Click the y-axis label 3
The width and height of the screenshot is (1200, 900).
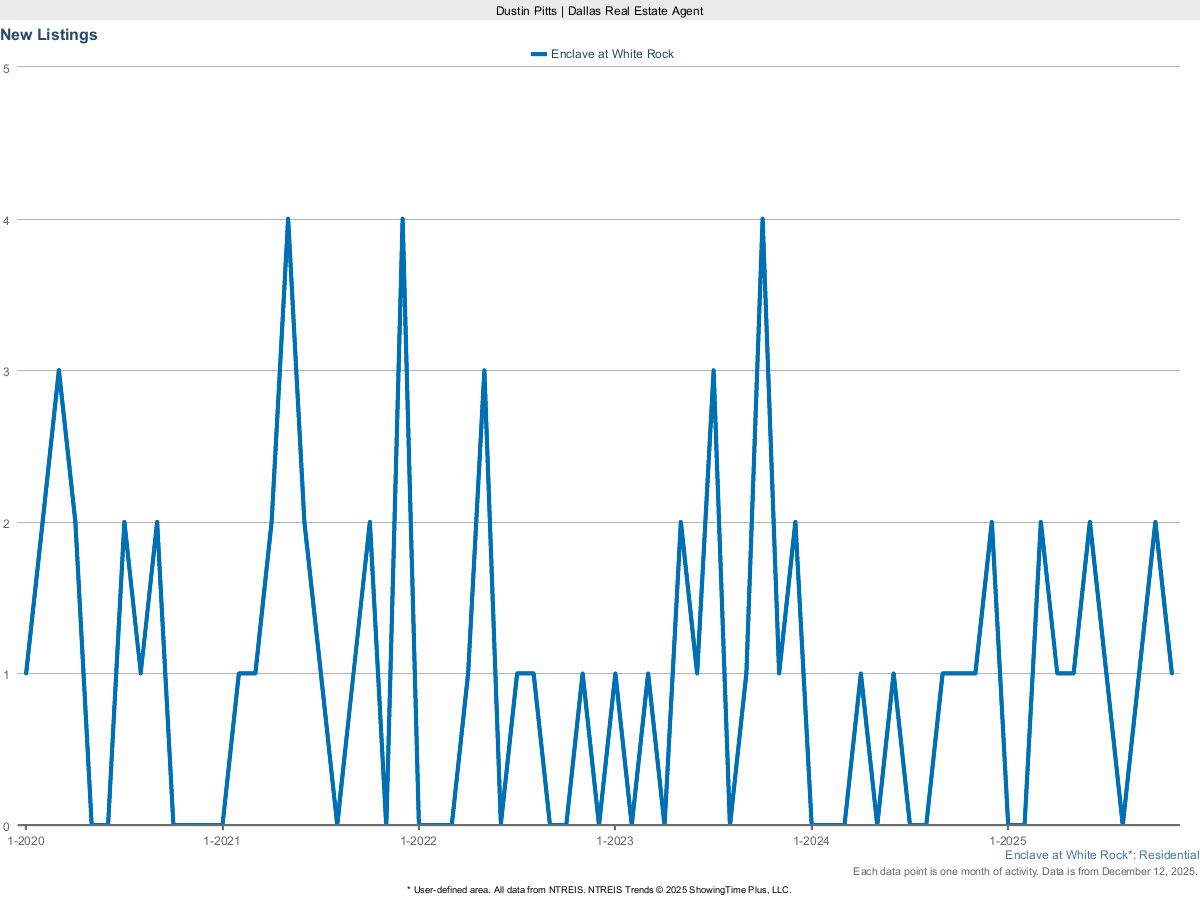pyautogui.click(x=6, y=371)
